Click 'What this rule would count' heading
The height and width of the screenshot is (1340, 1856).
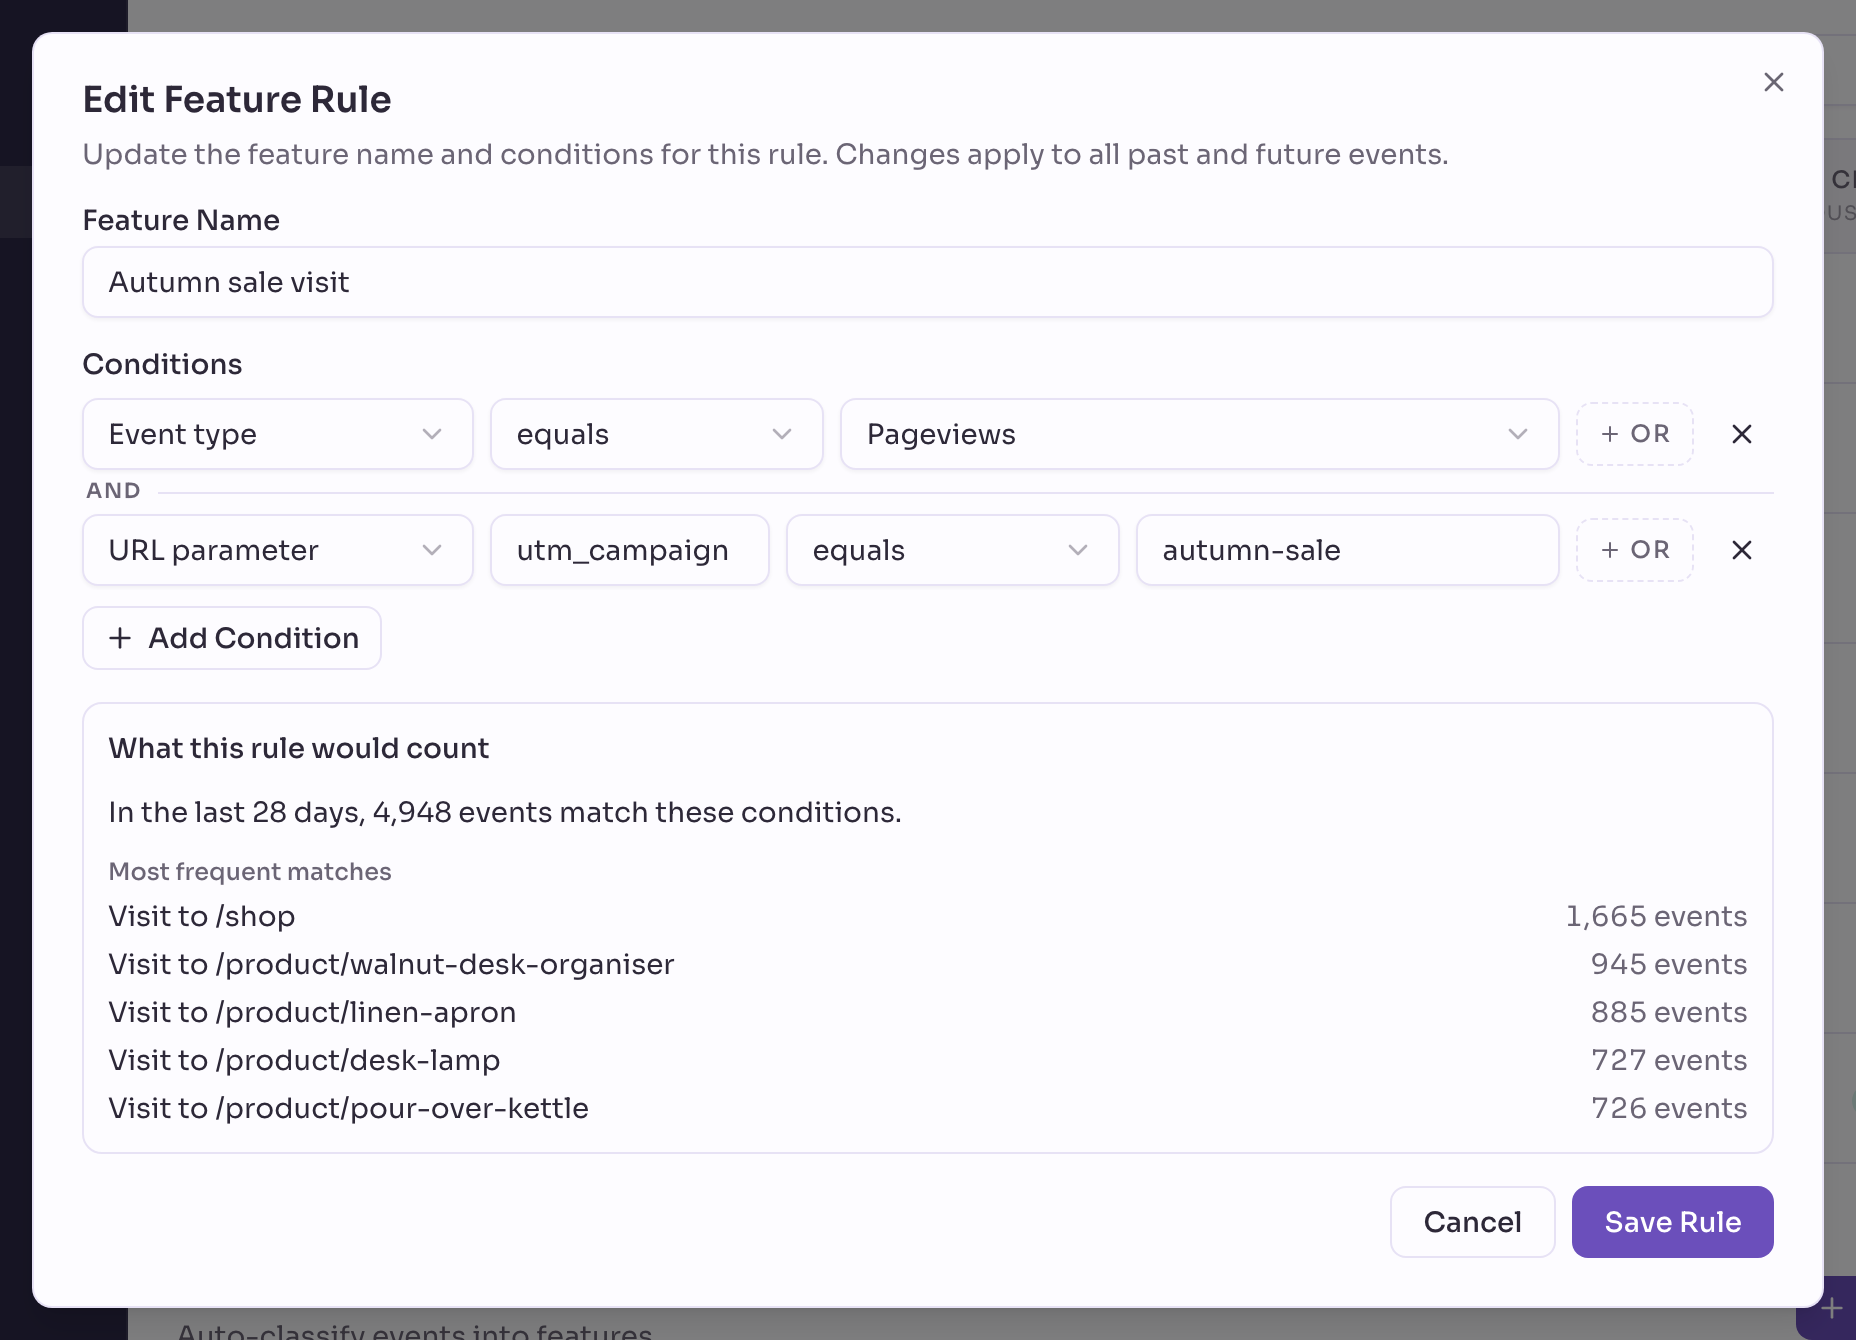tap(299, 748)
